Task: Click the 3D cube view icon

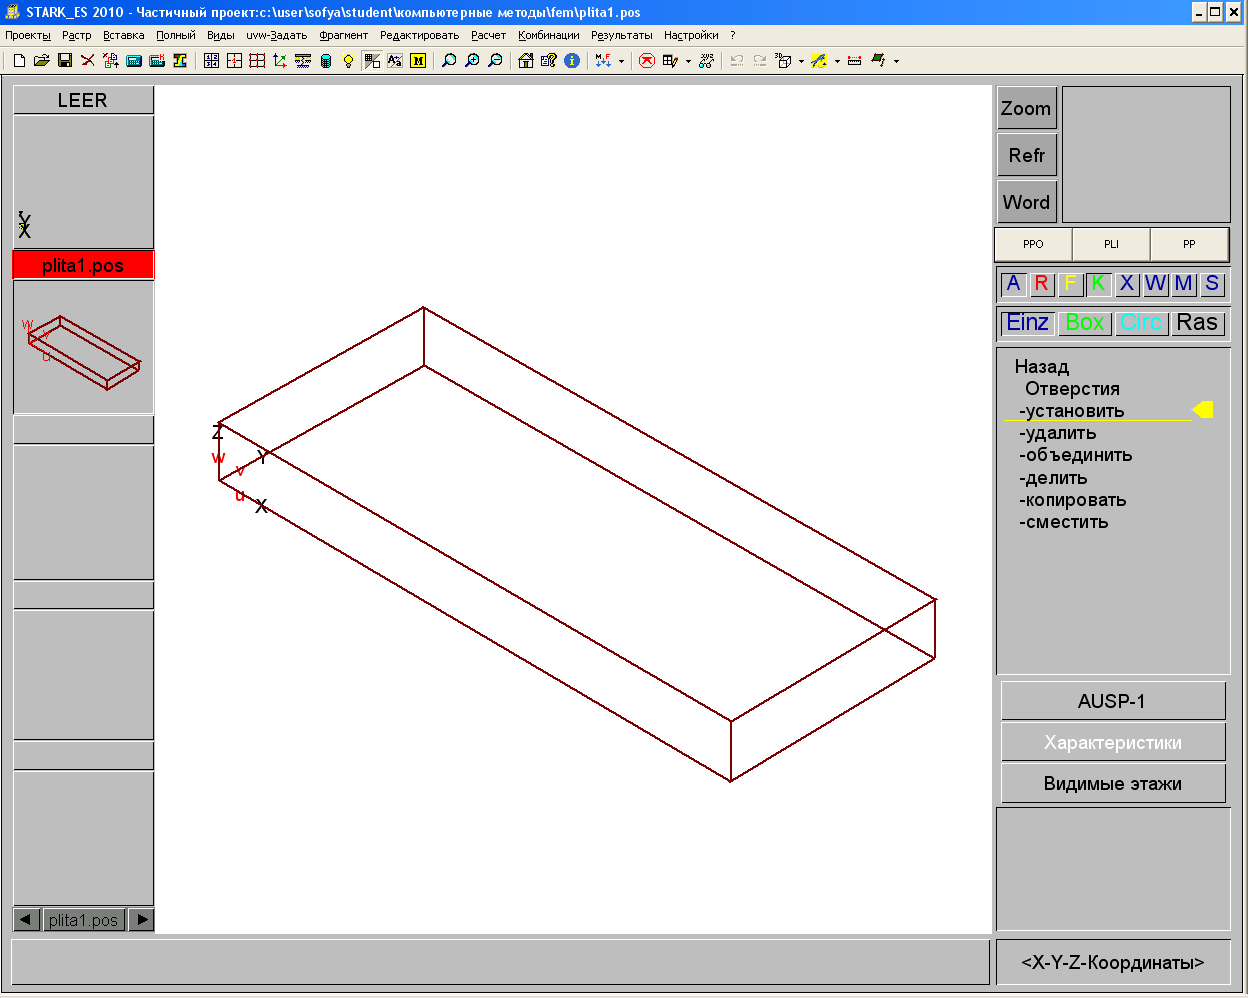Action: click(784, 61)
